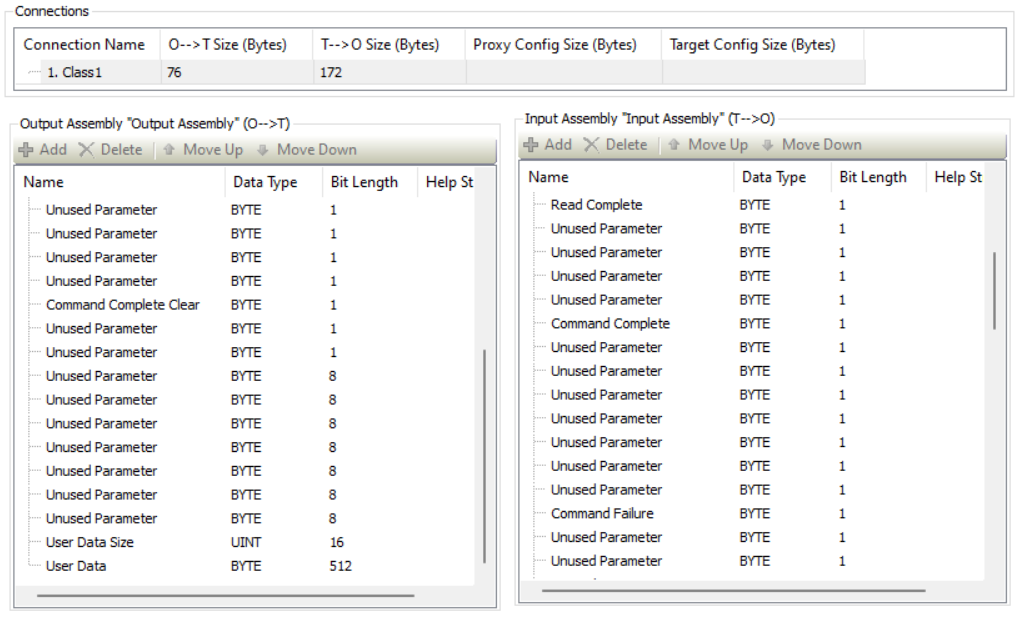Click Add icon in Output Assembly toolbar
Image resolution: width=1021 pixels, height=627 pixels.
[26, 150]
